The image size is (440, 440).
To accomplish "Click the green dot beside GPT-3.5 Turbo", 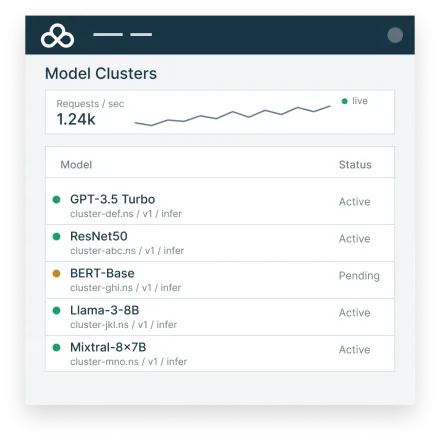I will tap(57, 199).
